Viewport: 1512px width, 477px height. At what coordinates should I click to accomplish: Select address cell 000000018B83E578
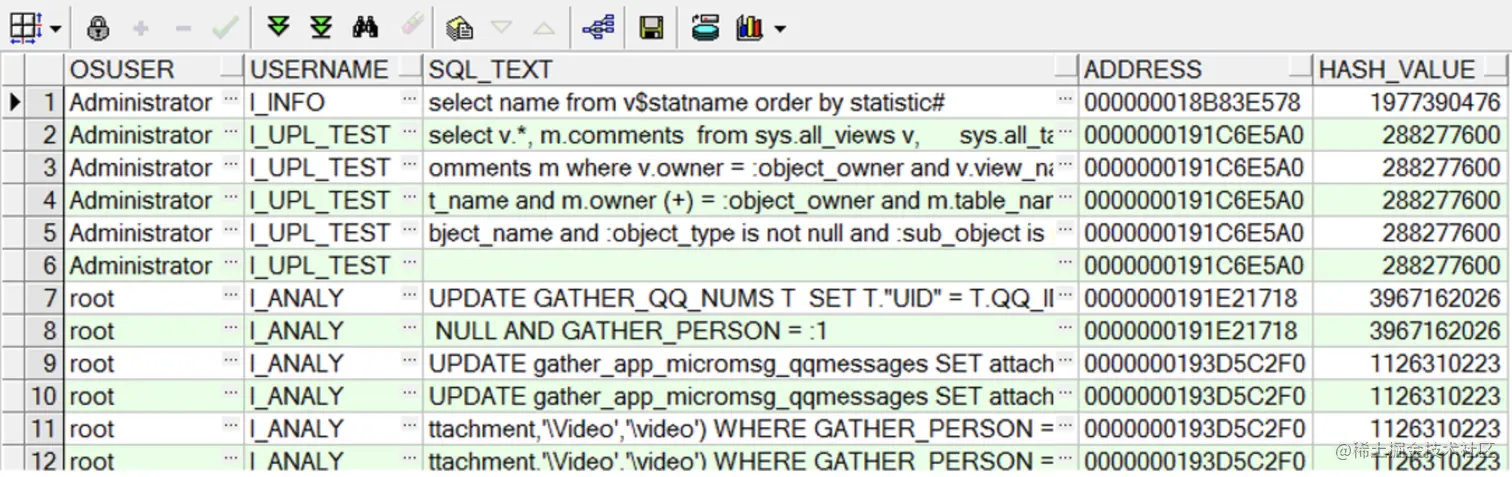[x=1197, y=102]
